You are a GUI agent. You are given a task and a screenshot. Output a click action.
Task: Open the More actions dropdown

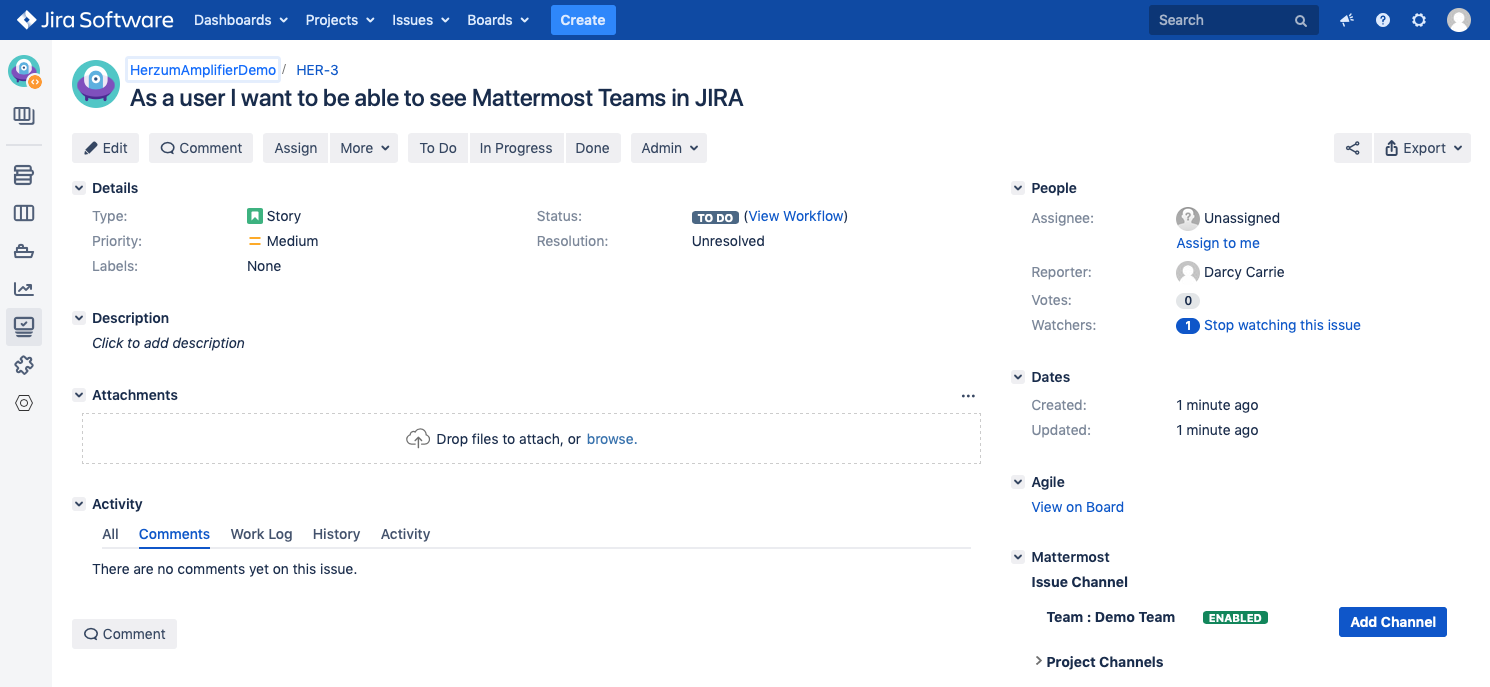tap(364, 148)
